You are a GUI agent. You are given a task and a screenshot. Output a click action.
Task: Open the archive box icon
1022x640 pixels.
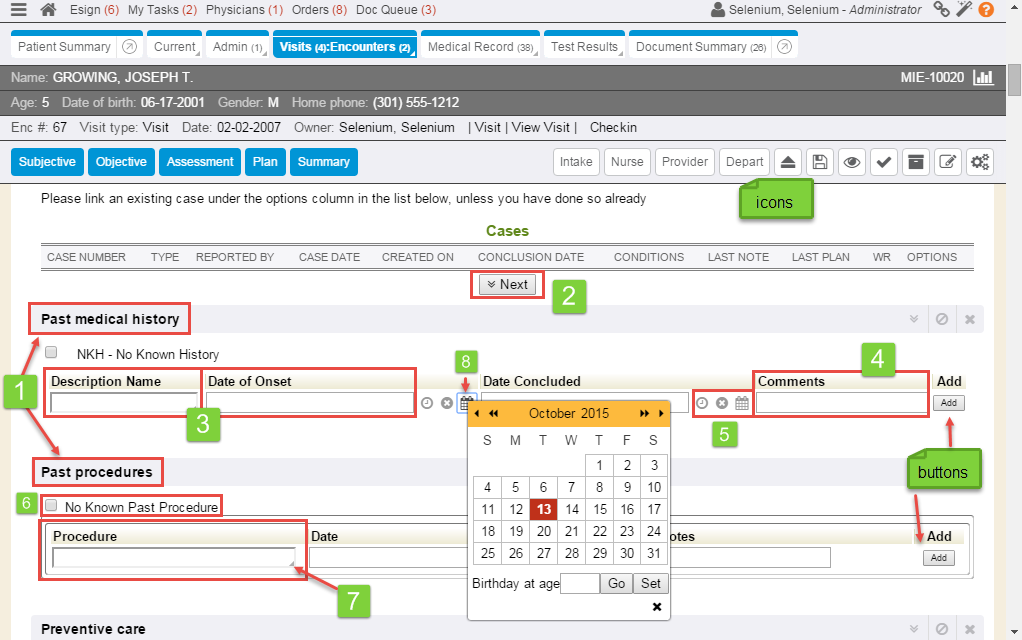click(914, 162)
